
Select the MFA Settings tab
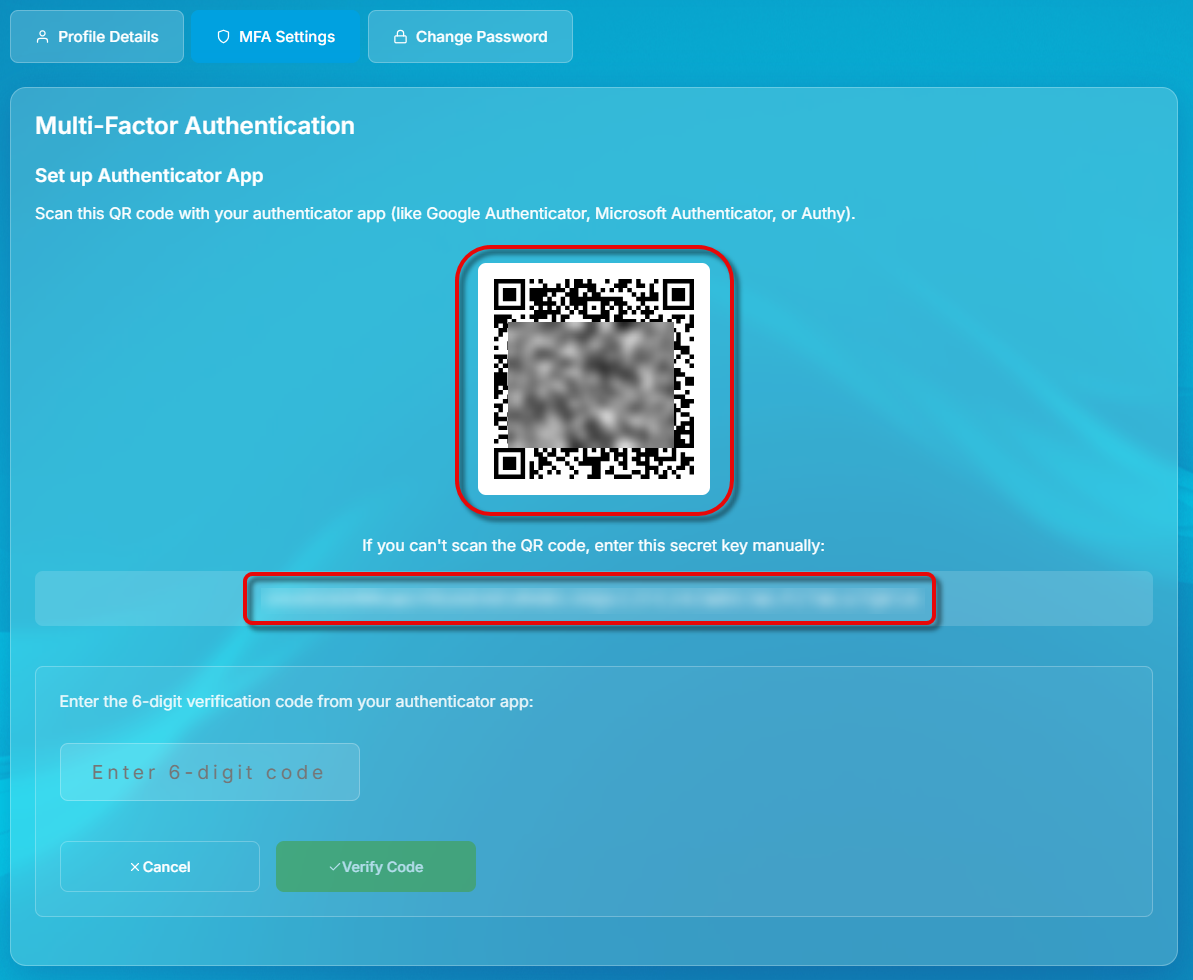point(276,36)
